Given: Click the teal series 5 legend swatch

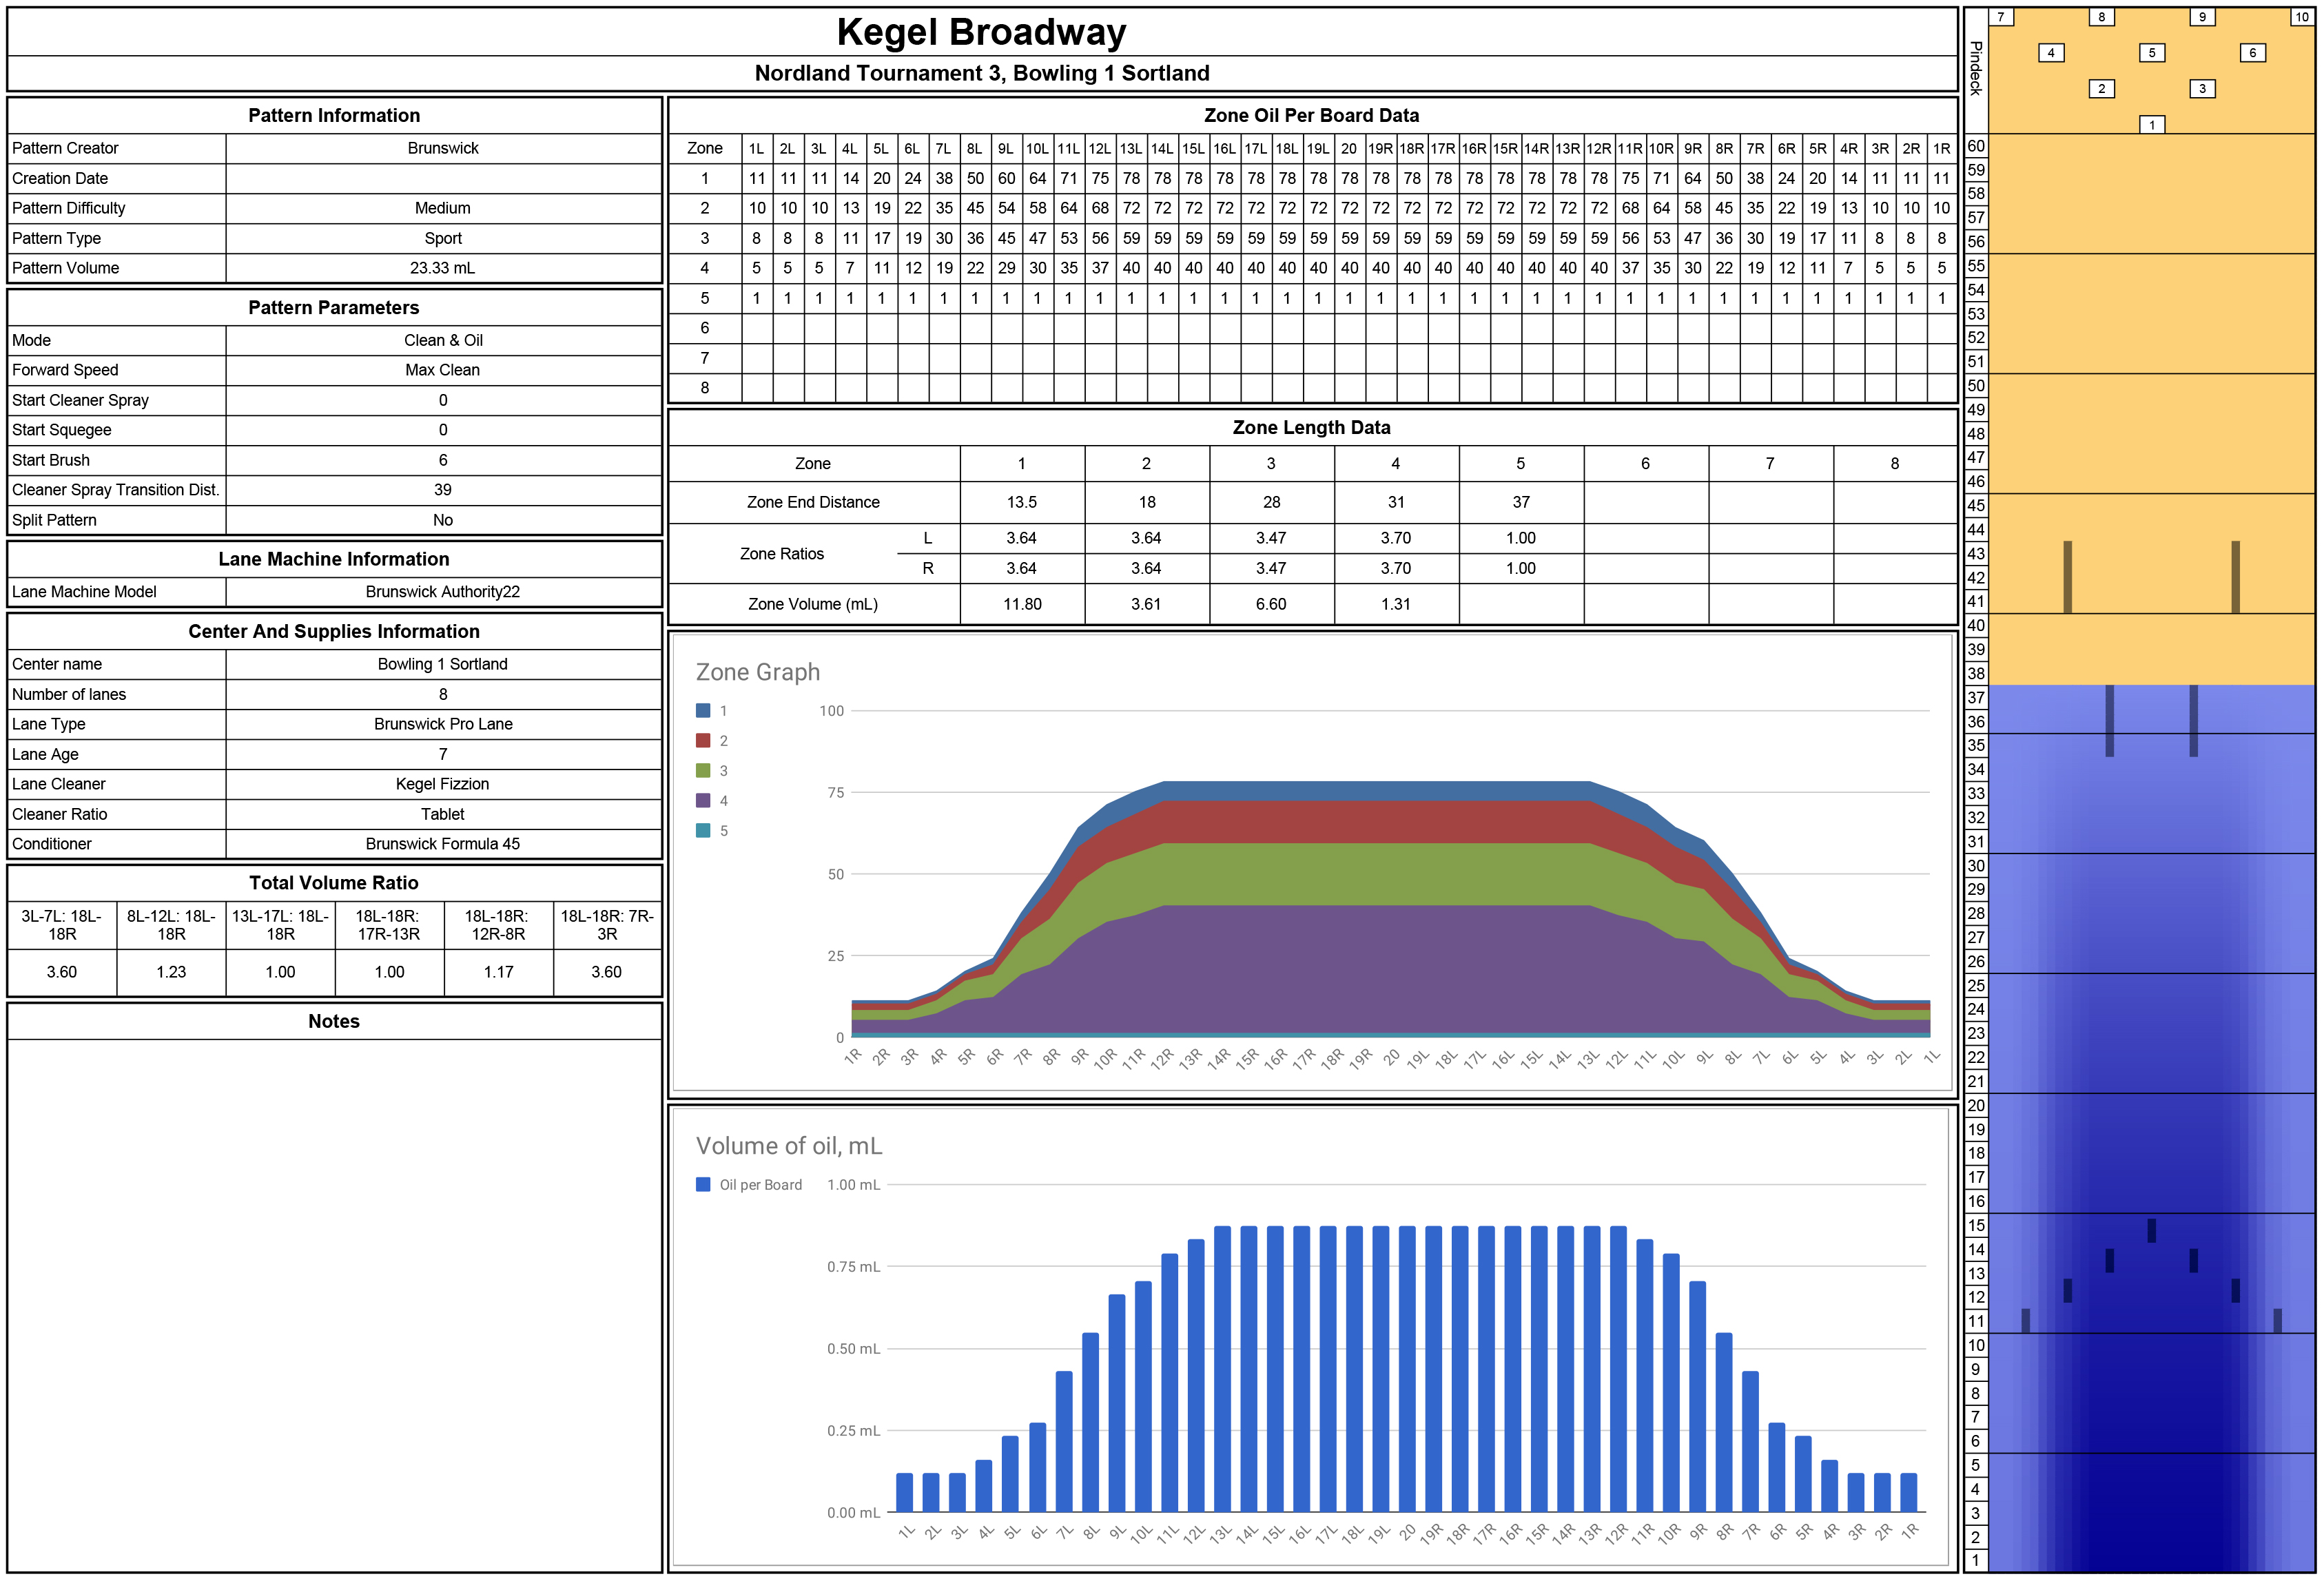Looking at the screenshot, I should (703, 831).
